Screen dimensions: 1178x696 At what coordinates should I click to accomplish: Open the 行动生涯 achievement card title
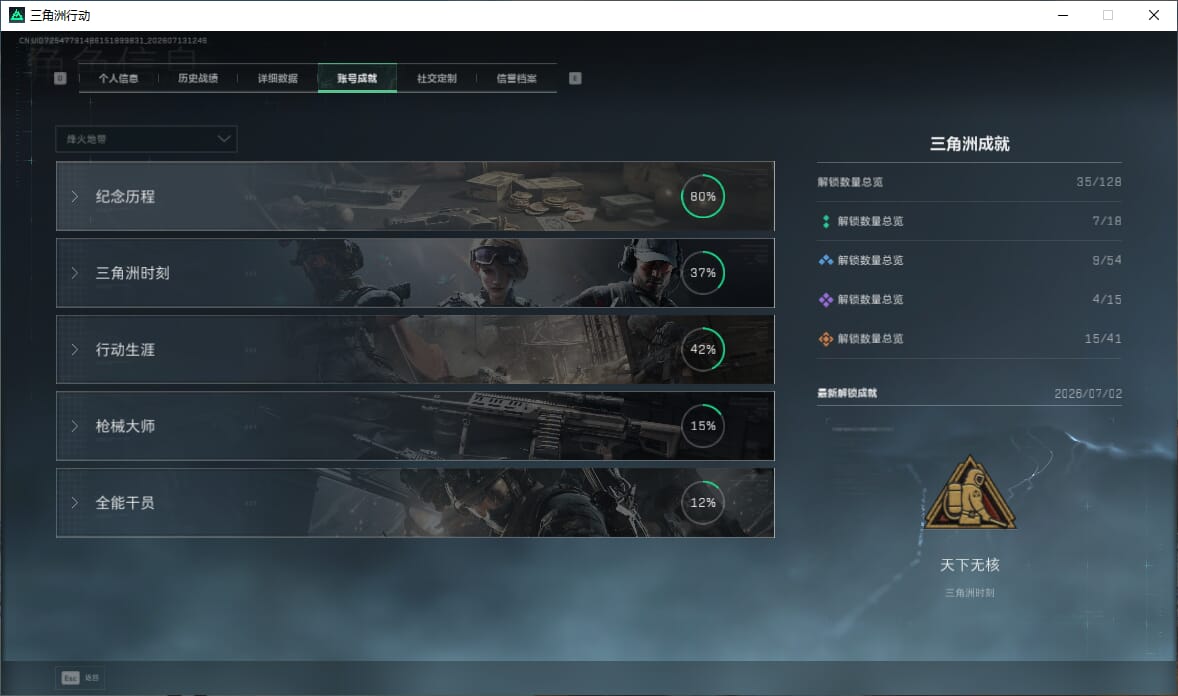125,350
